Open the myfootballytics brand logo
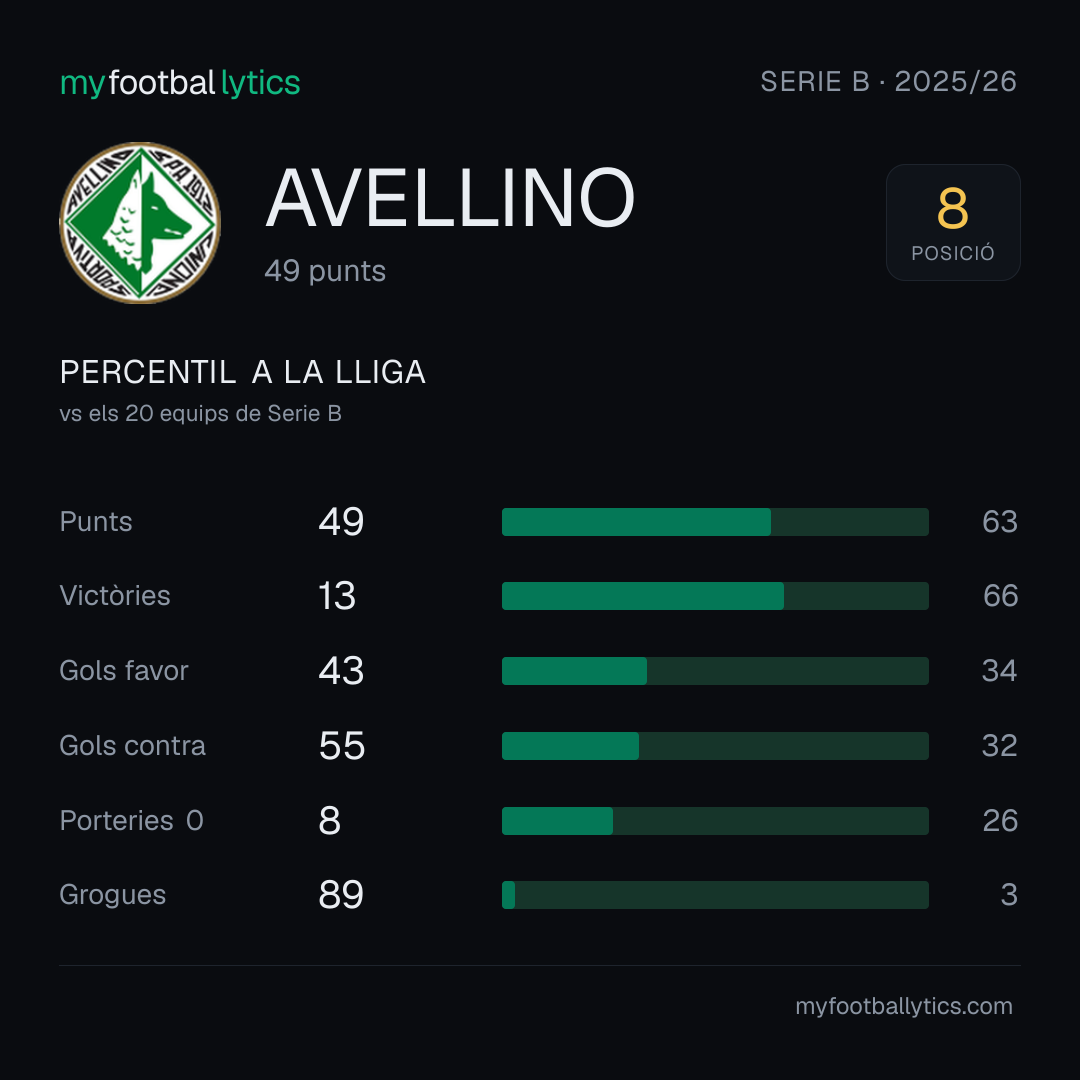This screenshot has height=1080, width=1080. pyautogui.click(x=180, y=83)
